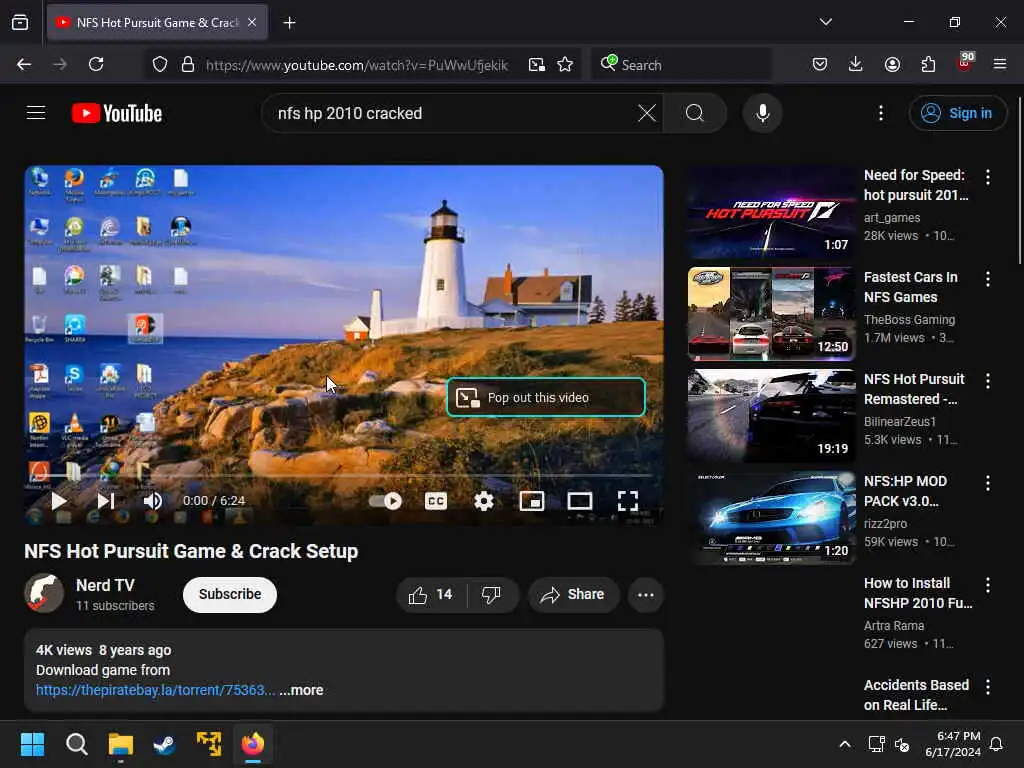This screenshot has height=768, width=1024.
Task: Open Fastest Cars In NFS Games thumbnail
Action: [771, 314]
